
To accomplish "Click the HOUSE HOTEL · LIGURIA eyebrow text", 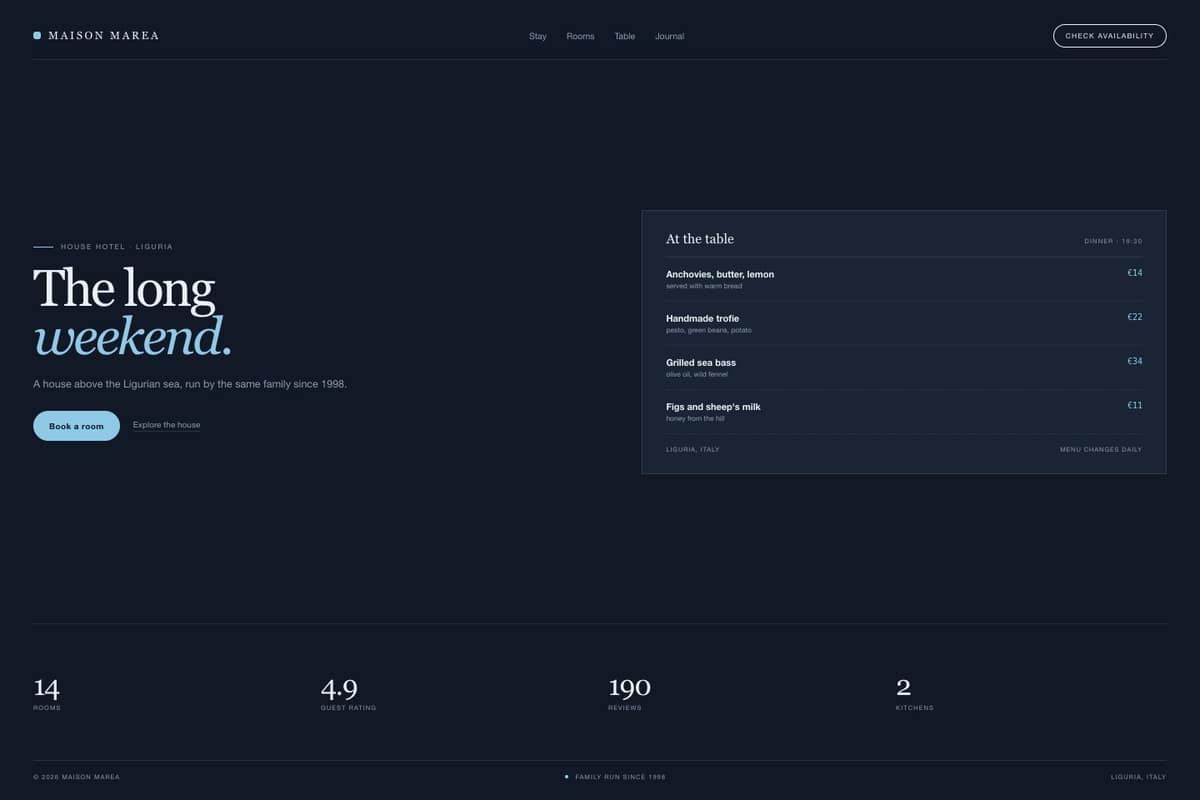I will pyautogui.click(x=116, y=246).
